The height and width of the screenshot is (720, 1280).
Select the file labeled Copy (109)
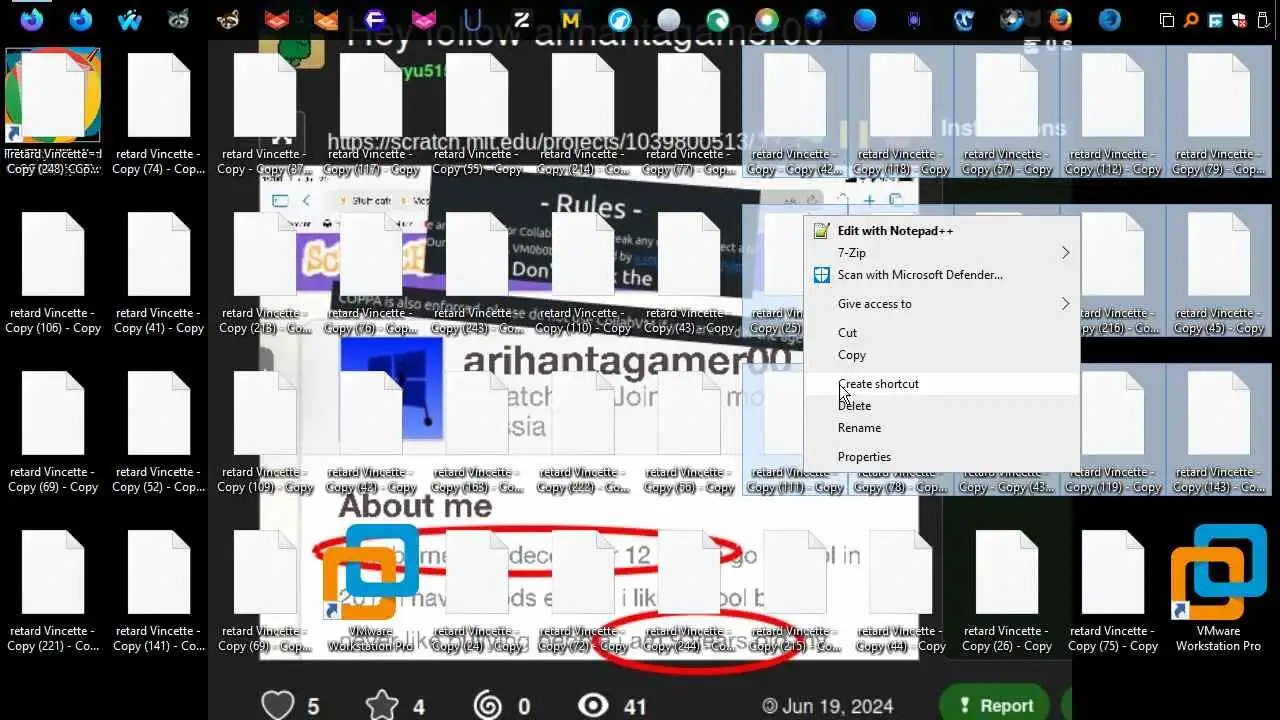click(x=265, y=431)
